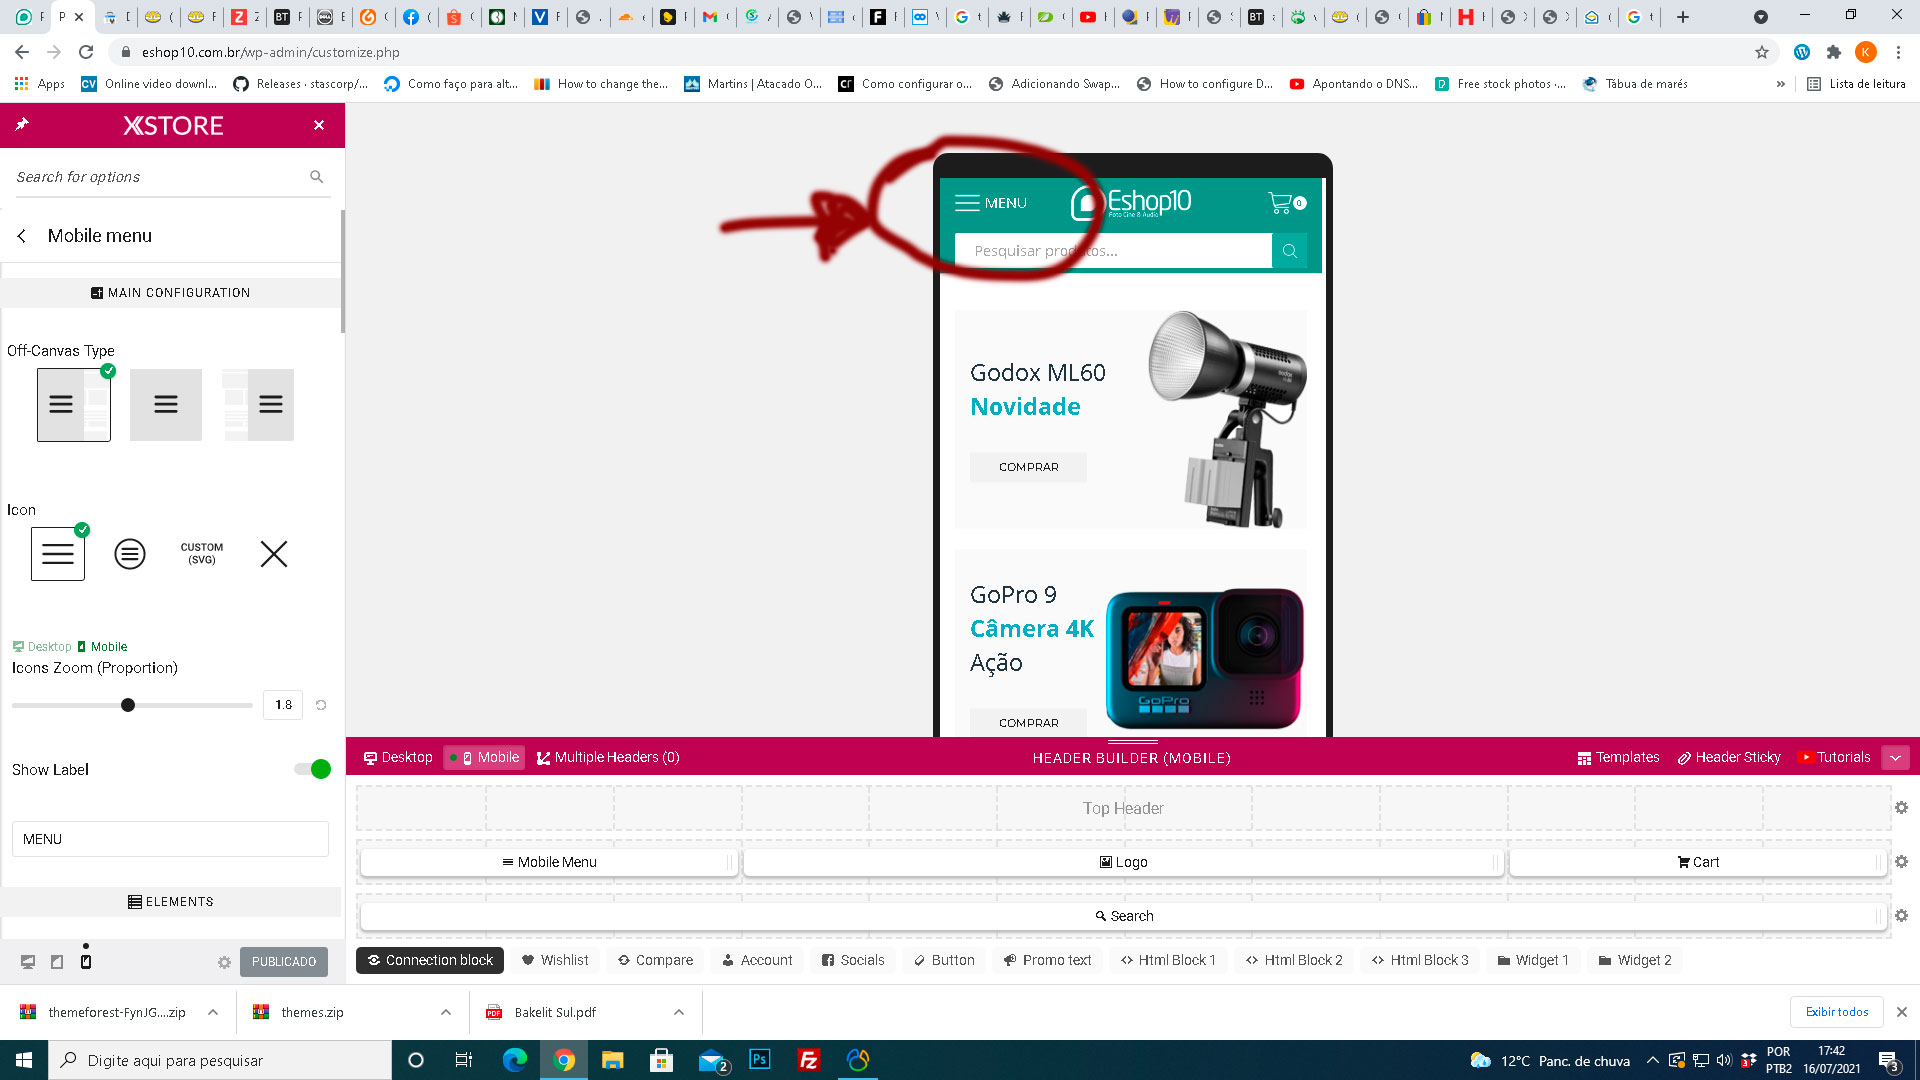
Task: Enable Header Sticky option
Action: tap(1729, 757)
